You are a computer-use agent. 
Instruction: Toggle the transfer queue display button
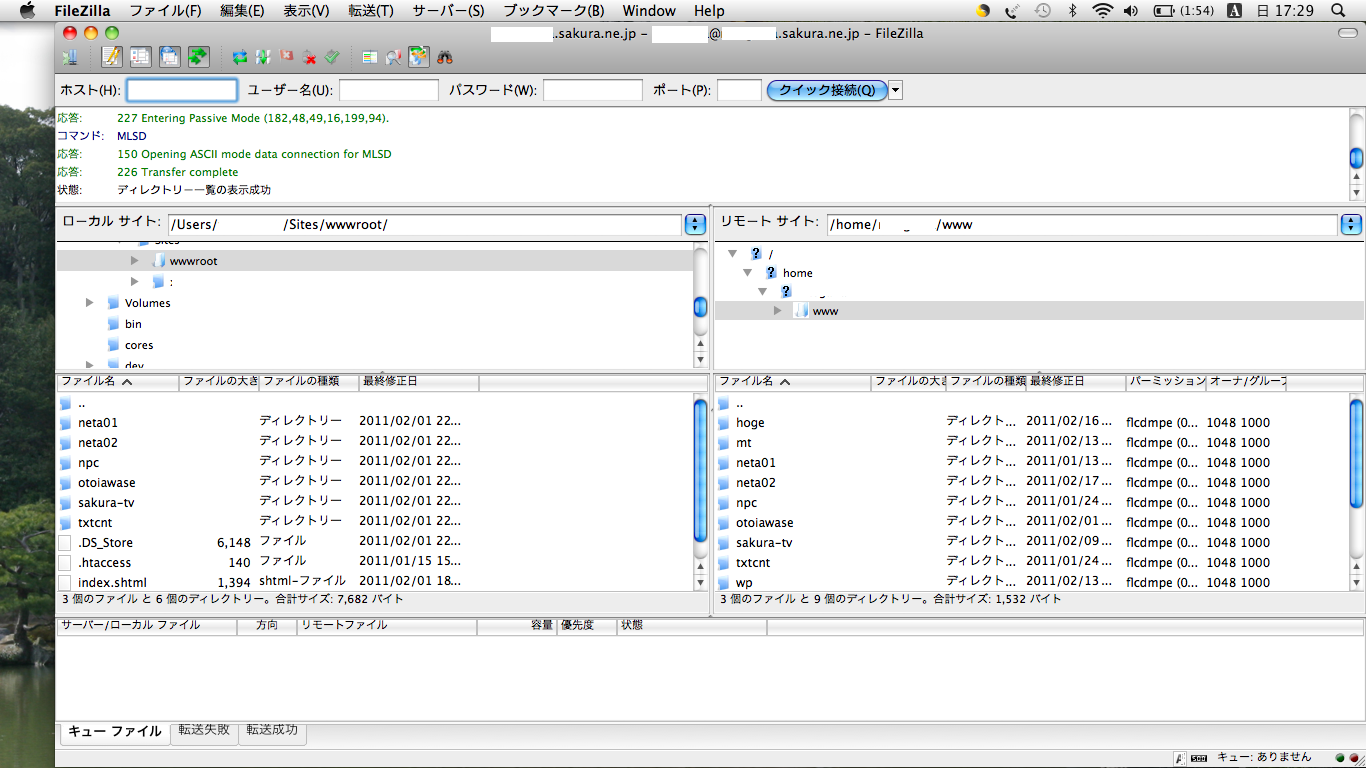pyautogui.click(x=198, y=57)
